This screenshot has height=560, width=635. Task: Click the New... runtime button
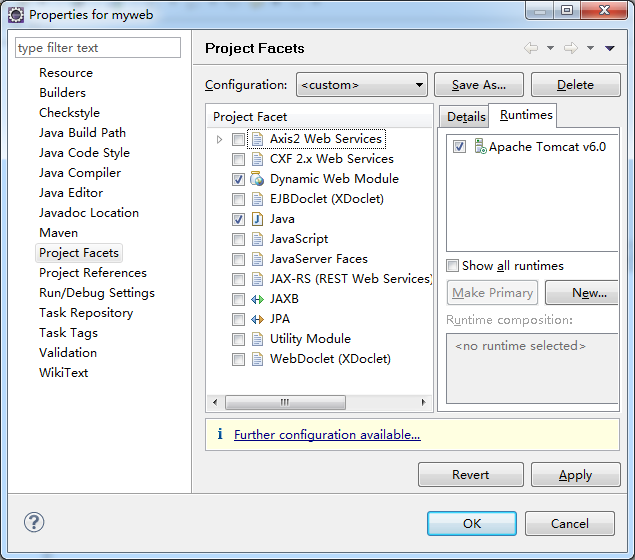pos(582,293)
